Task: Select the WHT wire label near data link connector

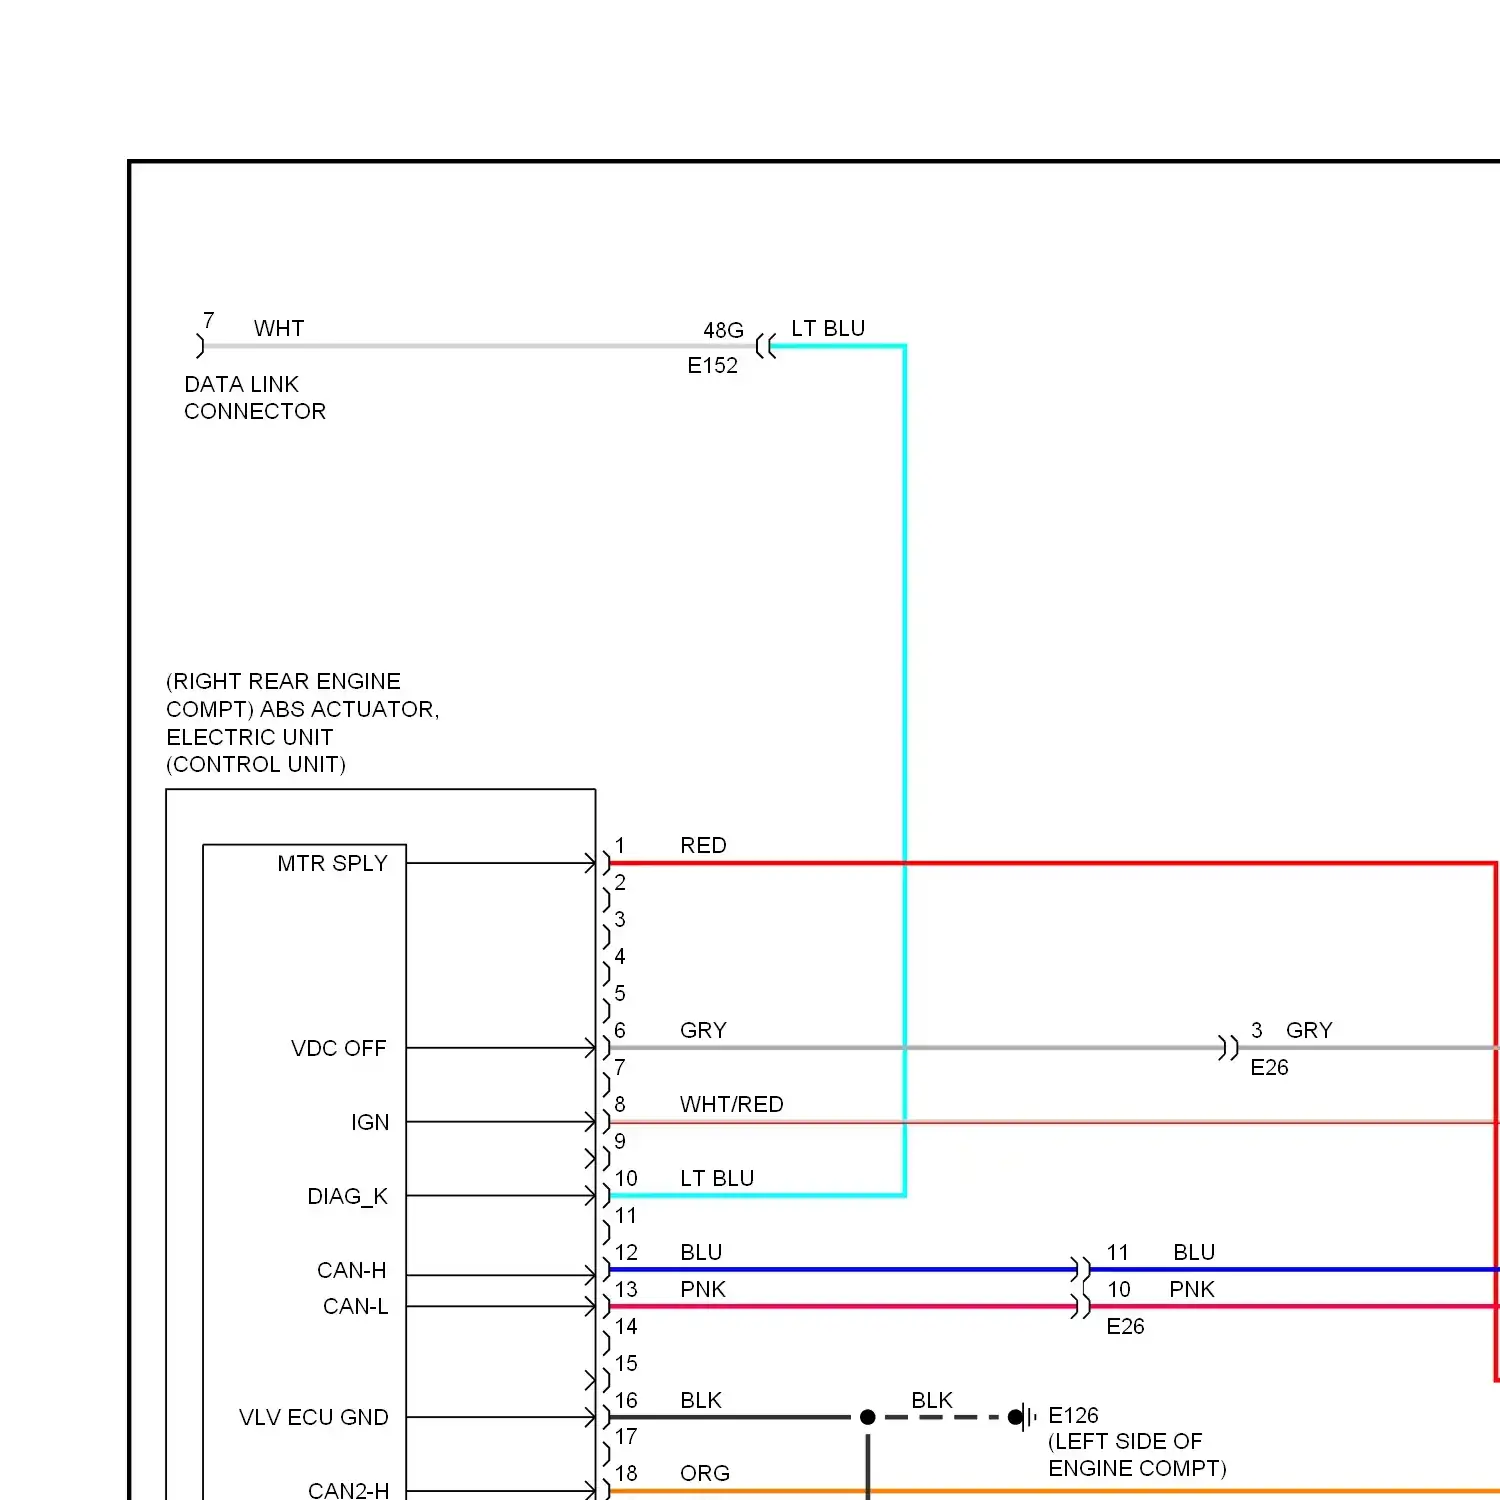Action: click(x=279, y=329)
